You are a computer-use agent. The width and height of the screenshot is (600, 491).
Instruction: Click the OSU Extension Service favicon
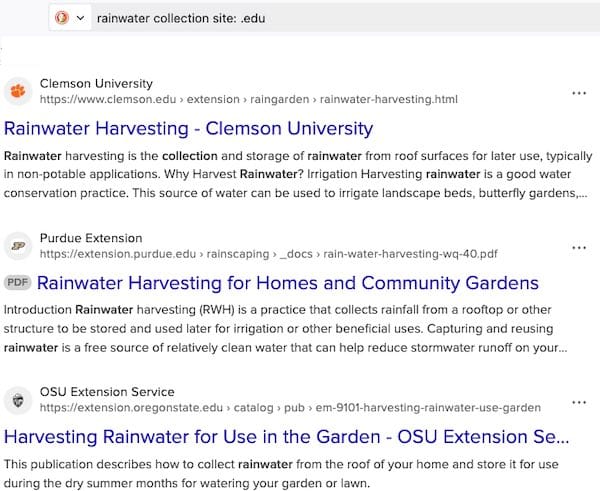pos(17,400)
